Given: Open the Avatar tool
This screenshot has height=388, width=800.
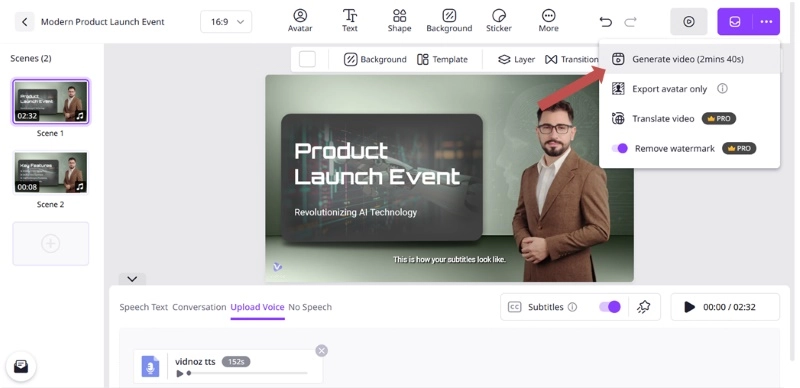Looking at the screenshot, I should pos(300,21).
